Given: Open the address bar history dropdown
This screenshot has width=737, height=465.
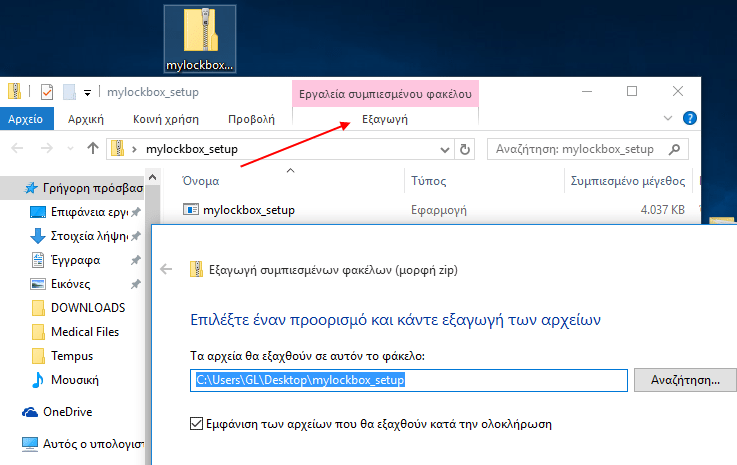Looking at the screenshot, I should tap(444, 150).
